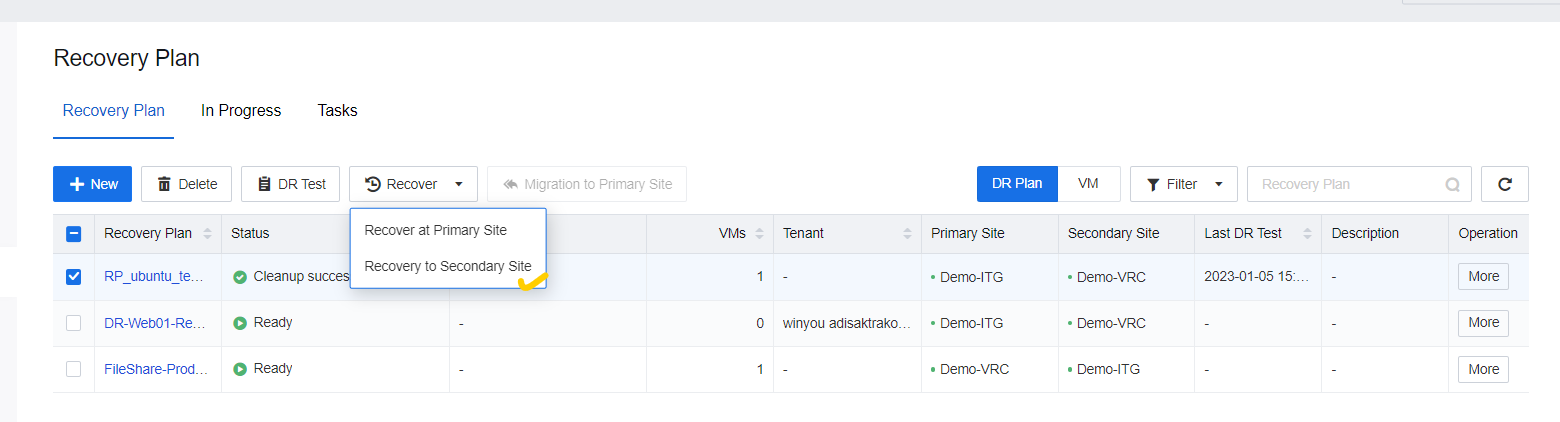Click the Operation column header
Viewport: 1560px width, 422px height.
click(x=1488, y=234)
